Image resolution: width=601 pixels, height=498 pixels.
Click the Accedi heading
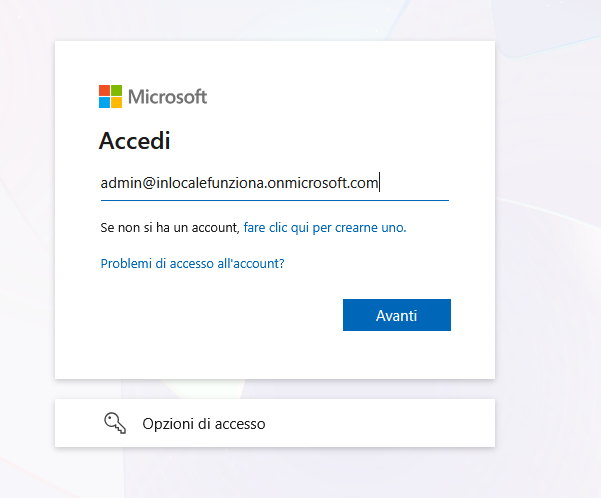click(x=135, y=141)
